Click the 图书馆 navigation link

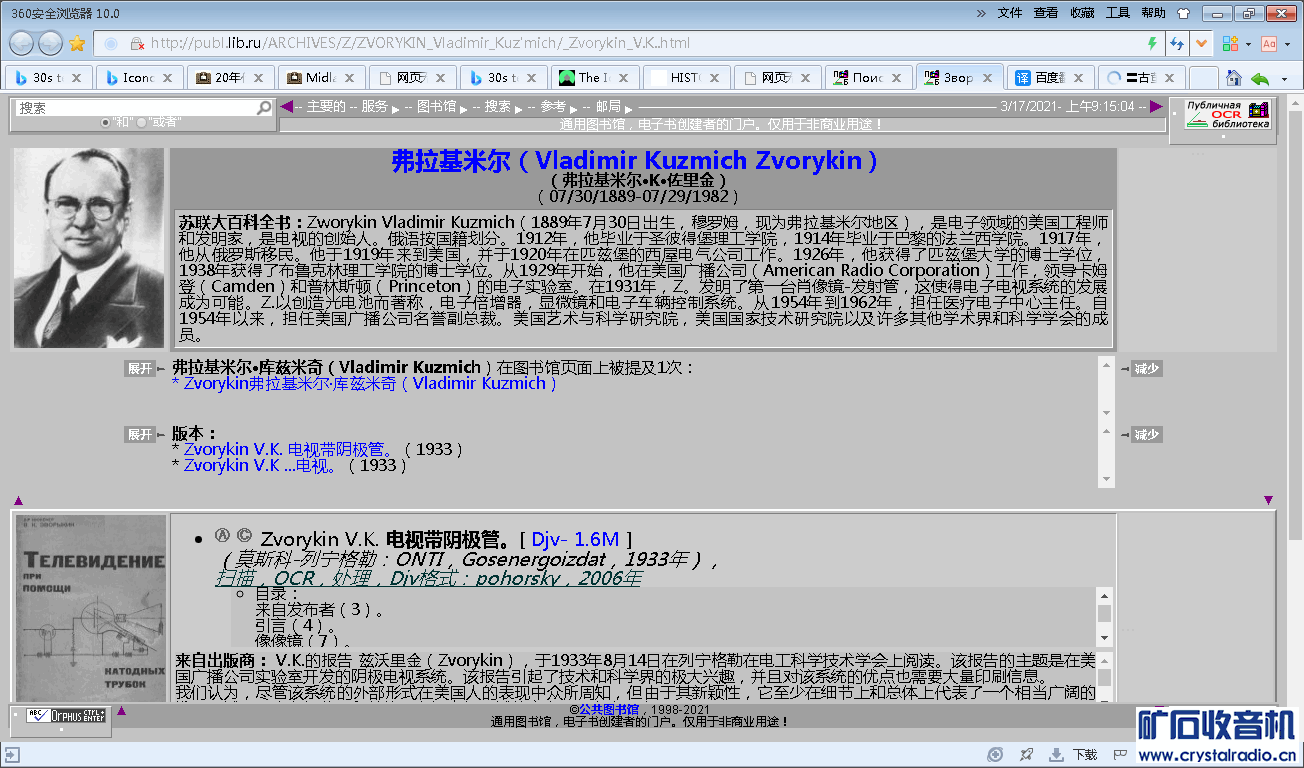436,106
